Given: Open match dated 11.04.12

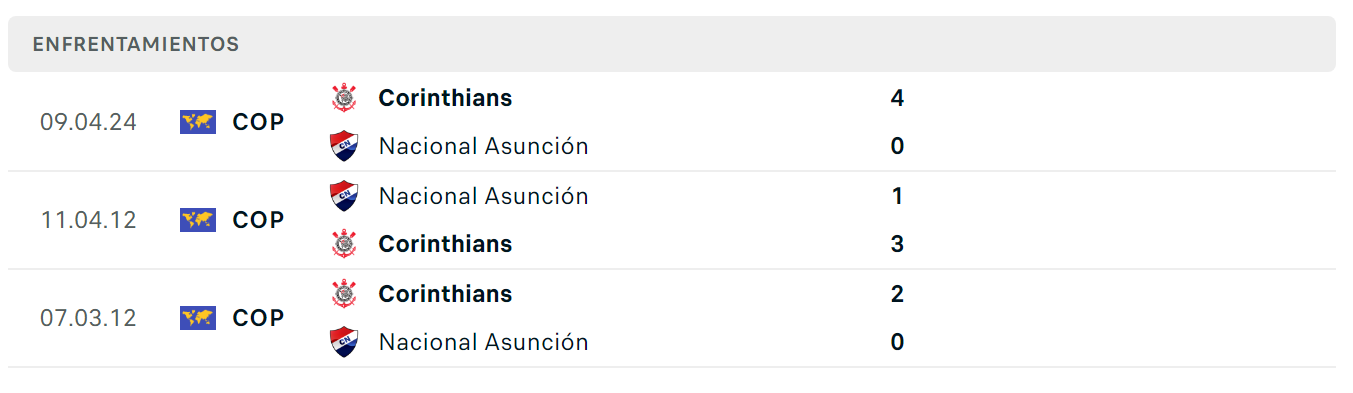Looking at the screenshot, I should click(672, 220).
